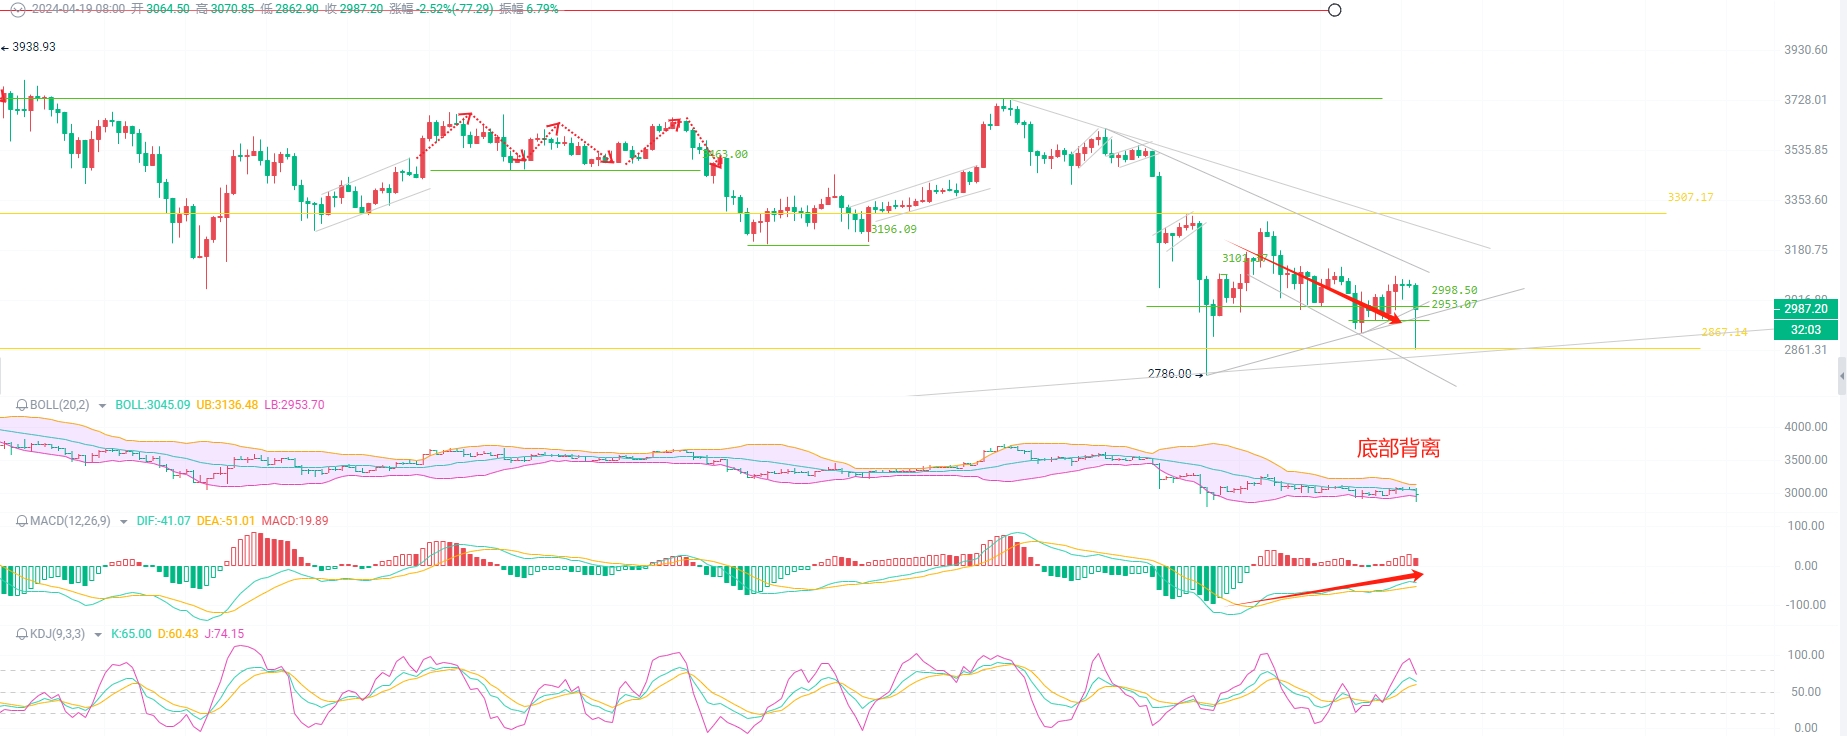
Task: Click the BOLL:3045.09 middle band value
Action: pyautogui.click(x=153, y=405)
